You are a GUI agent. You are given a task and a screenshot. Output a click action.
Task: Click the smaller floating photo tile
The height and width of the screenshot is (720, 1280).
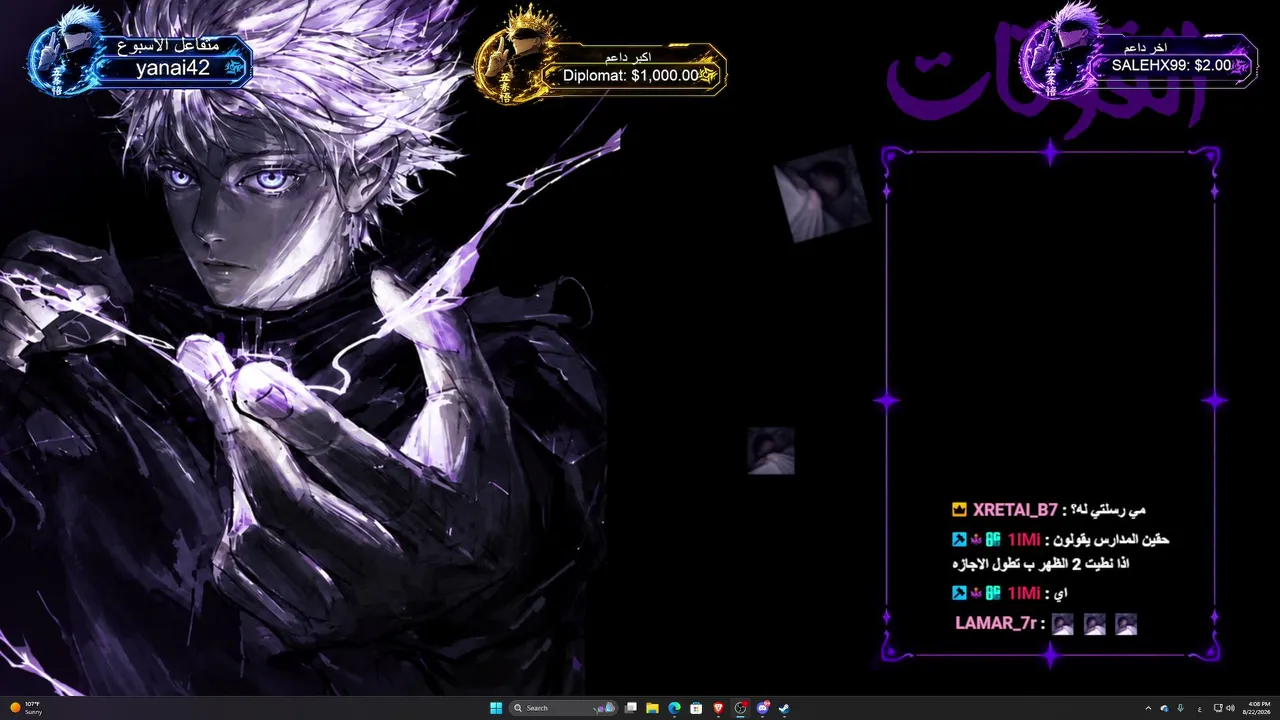(x=771, y=450)
